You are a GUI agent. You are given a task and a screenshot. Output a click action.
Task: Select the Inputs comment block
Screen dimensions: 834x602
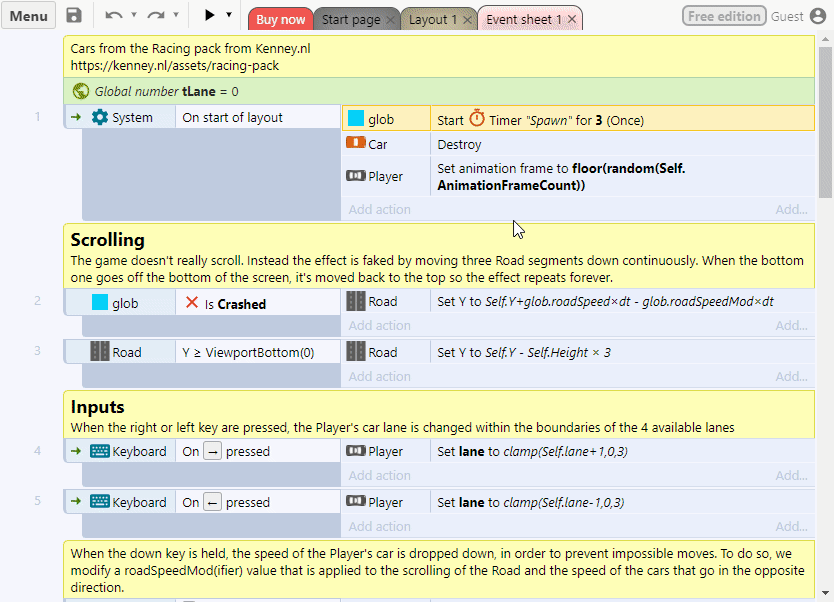pyautogui.click(x=439, y=415)
